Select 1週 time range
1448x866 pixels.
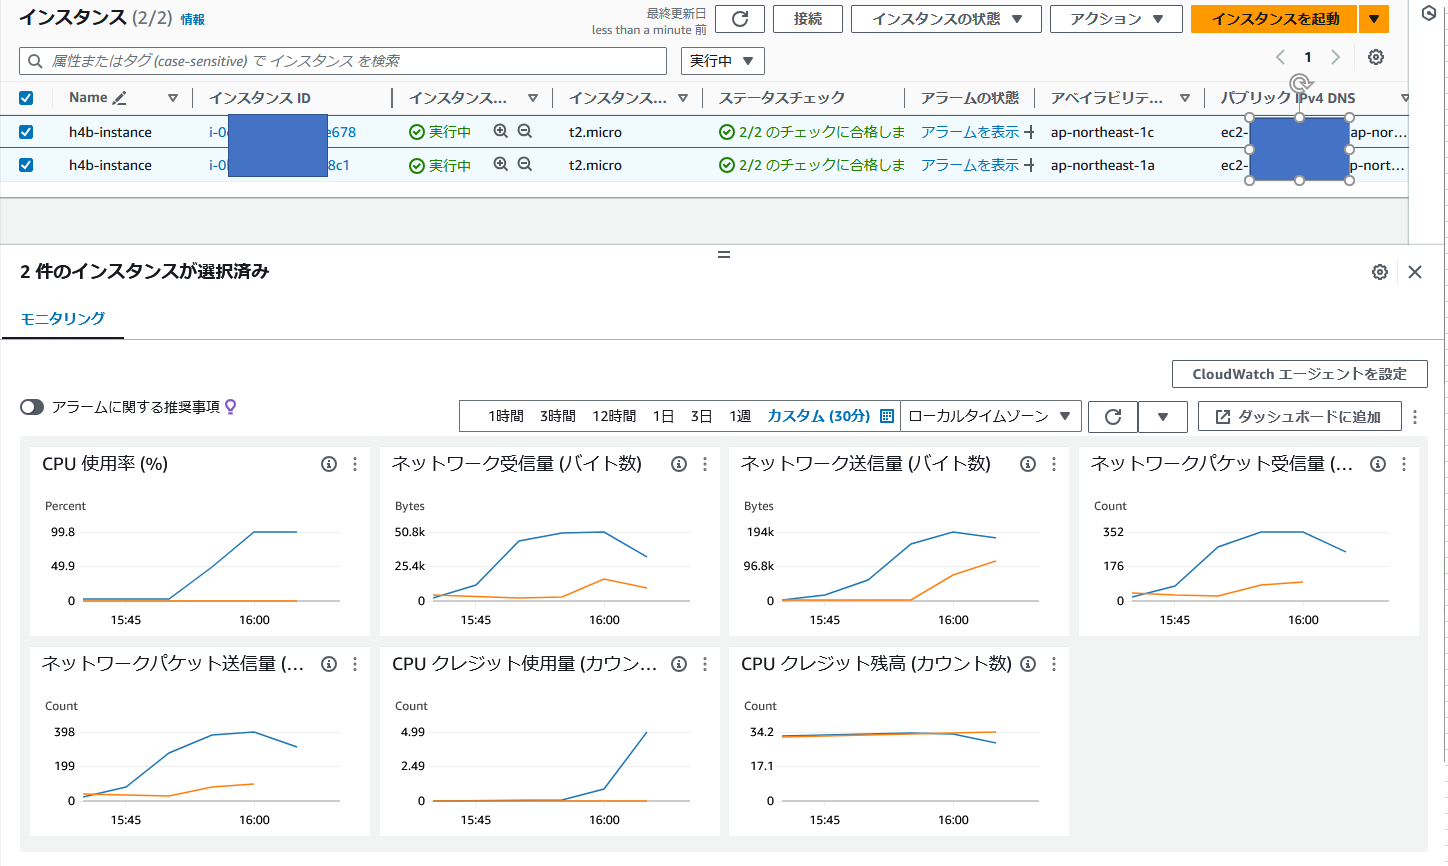point(740,416)
